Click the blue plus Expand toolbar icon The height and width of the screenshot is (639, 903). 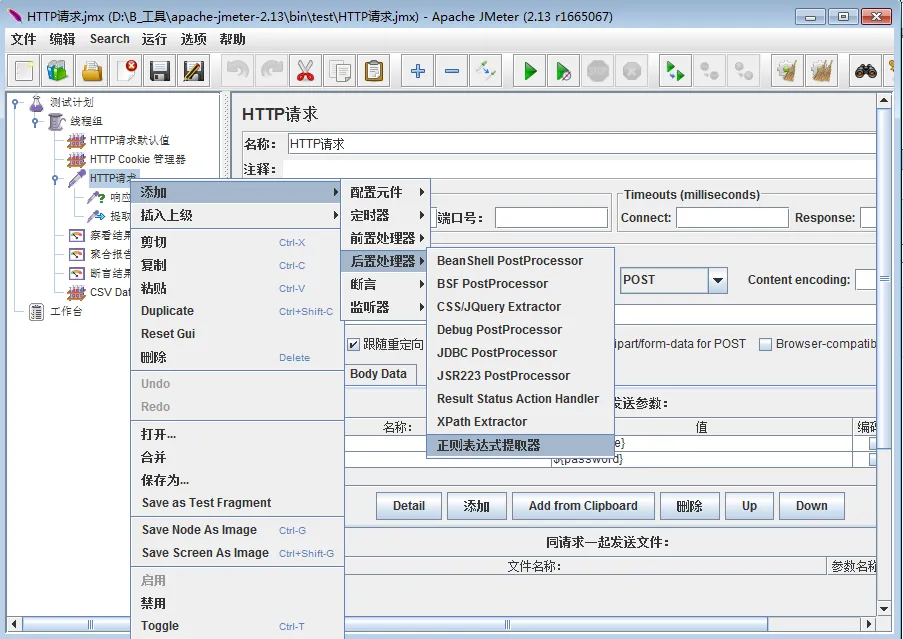pos(418,71)
